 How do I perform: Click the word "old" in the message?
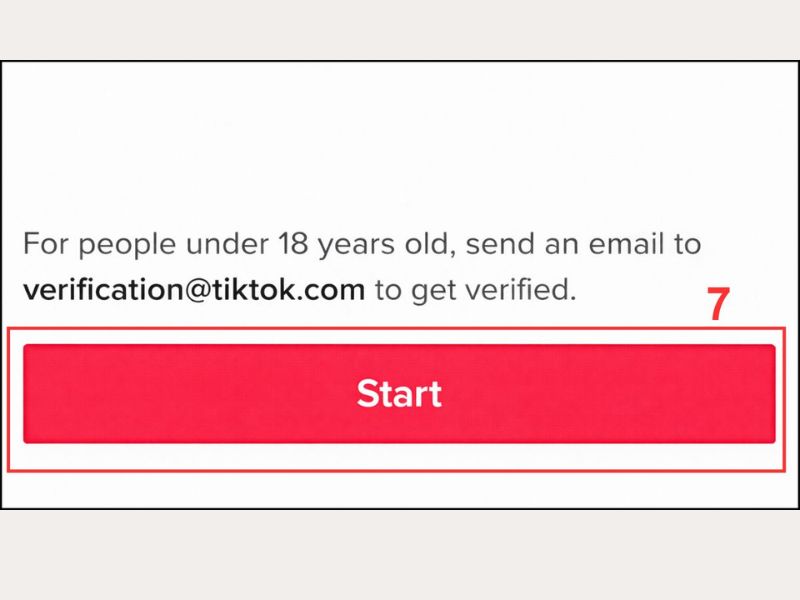(434, 244)
